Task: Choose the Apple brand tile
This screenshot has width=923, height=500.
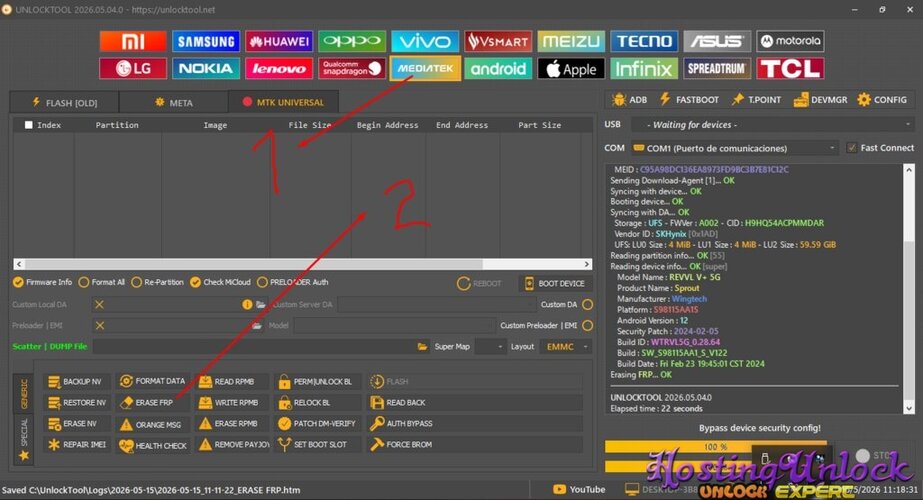Action: (x=571, y=68)
